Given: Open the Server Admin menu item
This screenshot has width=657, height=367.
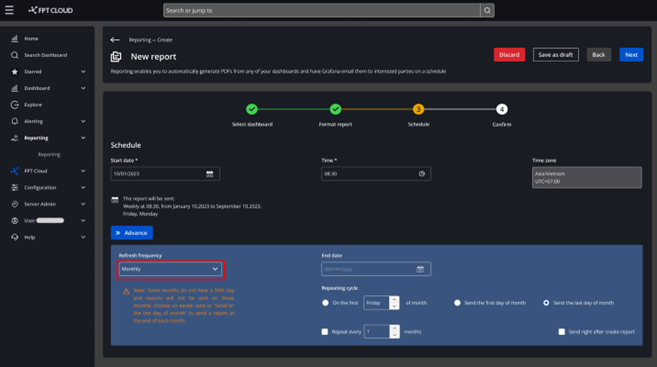Looking at the screenshot, I should [40, 204].
